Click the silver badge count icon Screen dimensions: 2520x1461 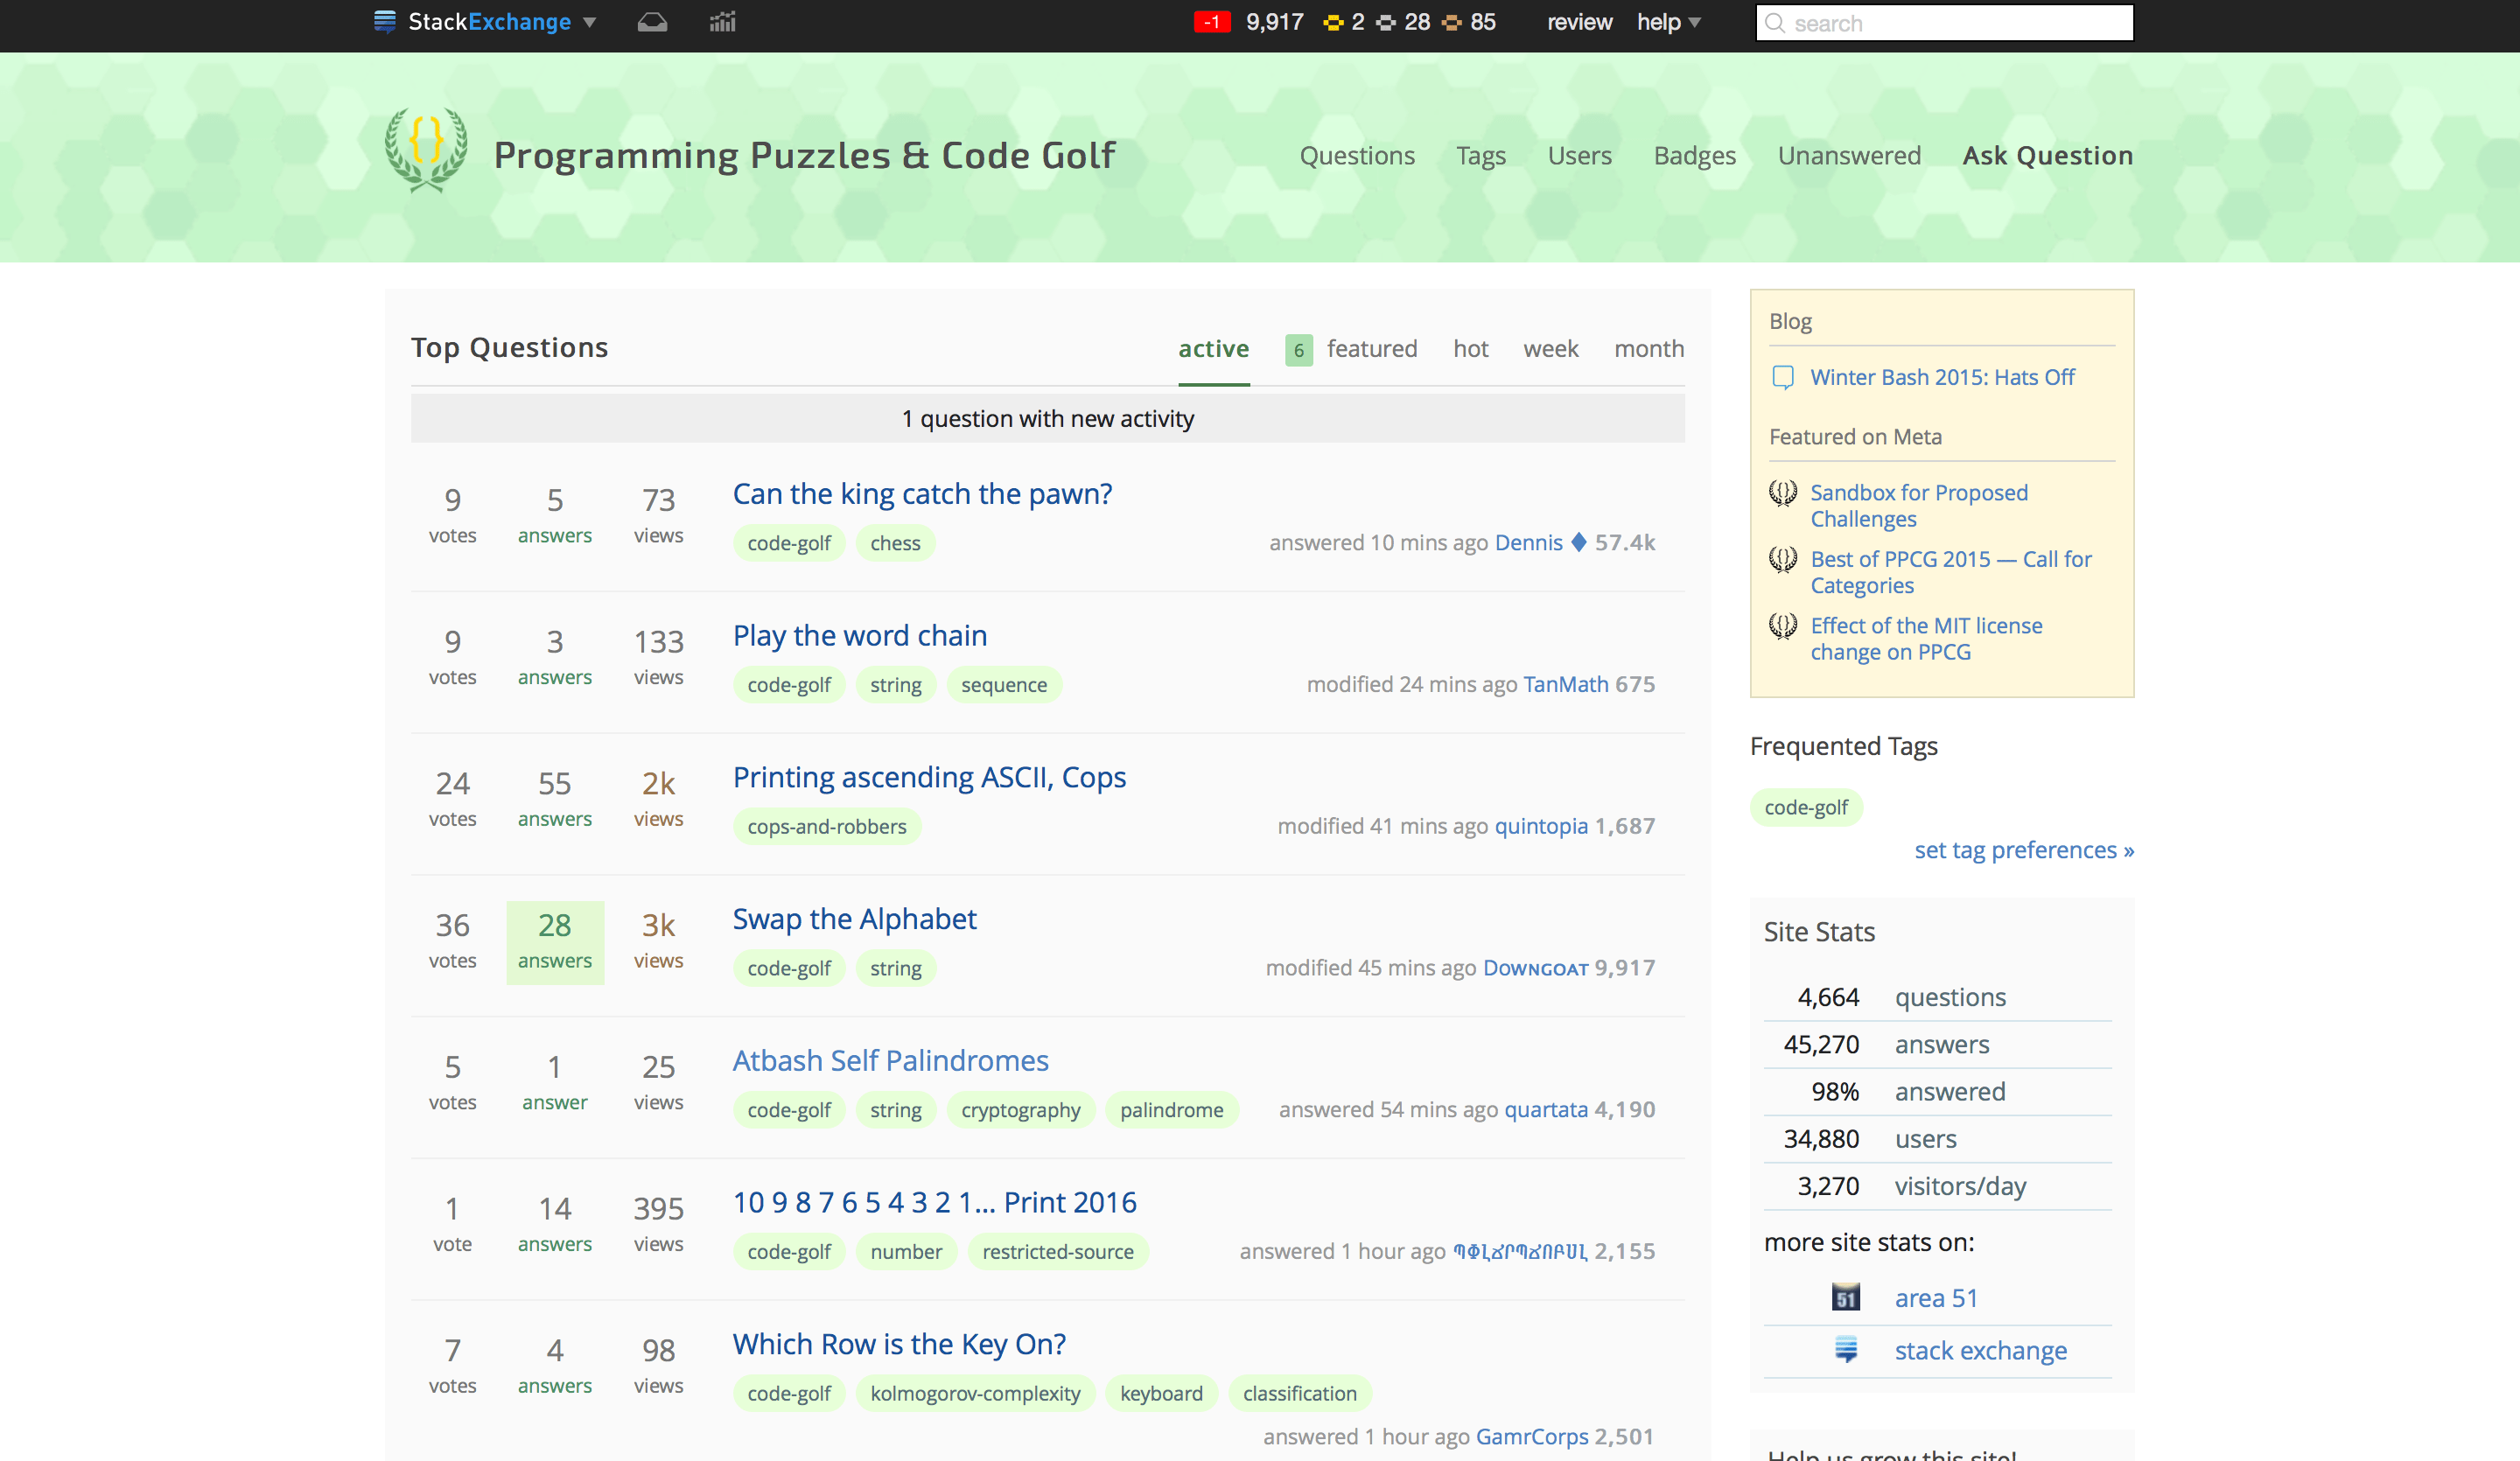(1383, 22)
